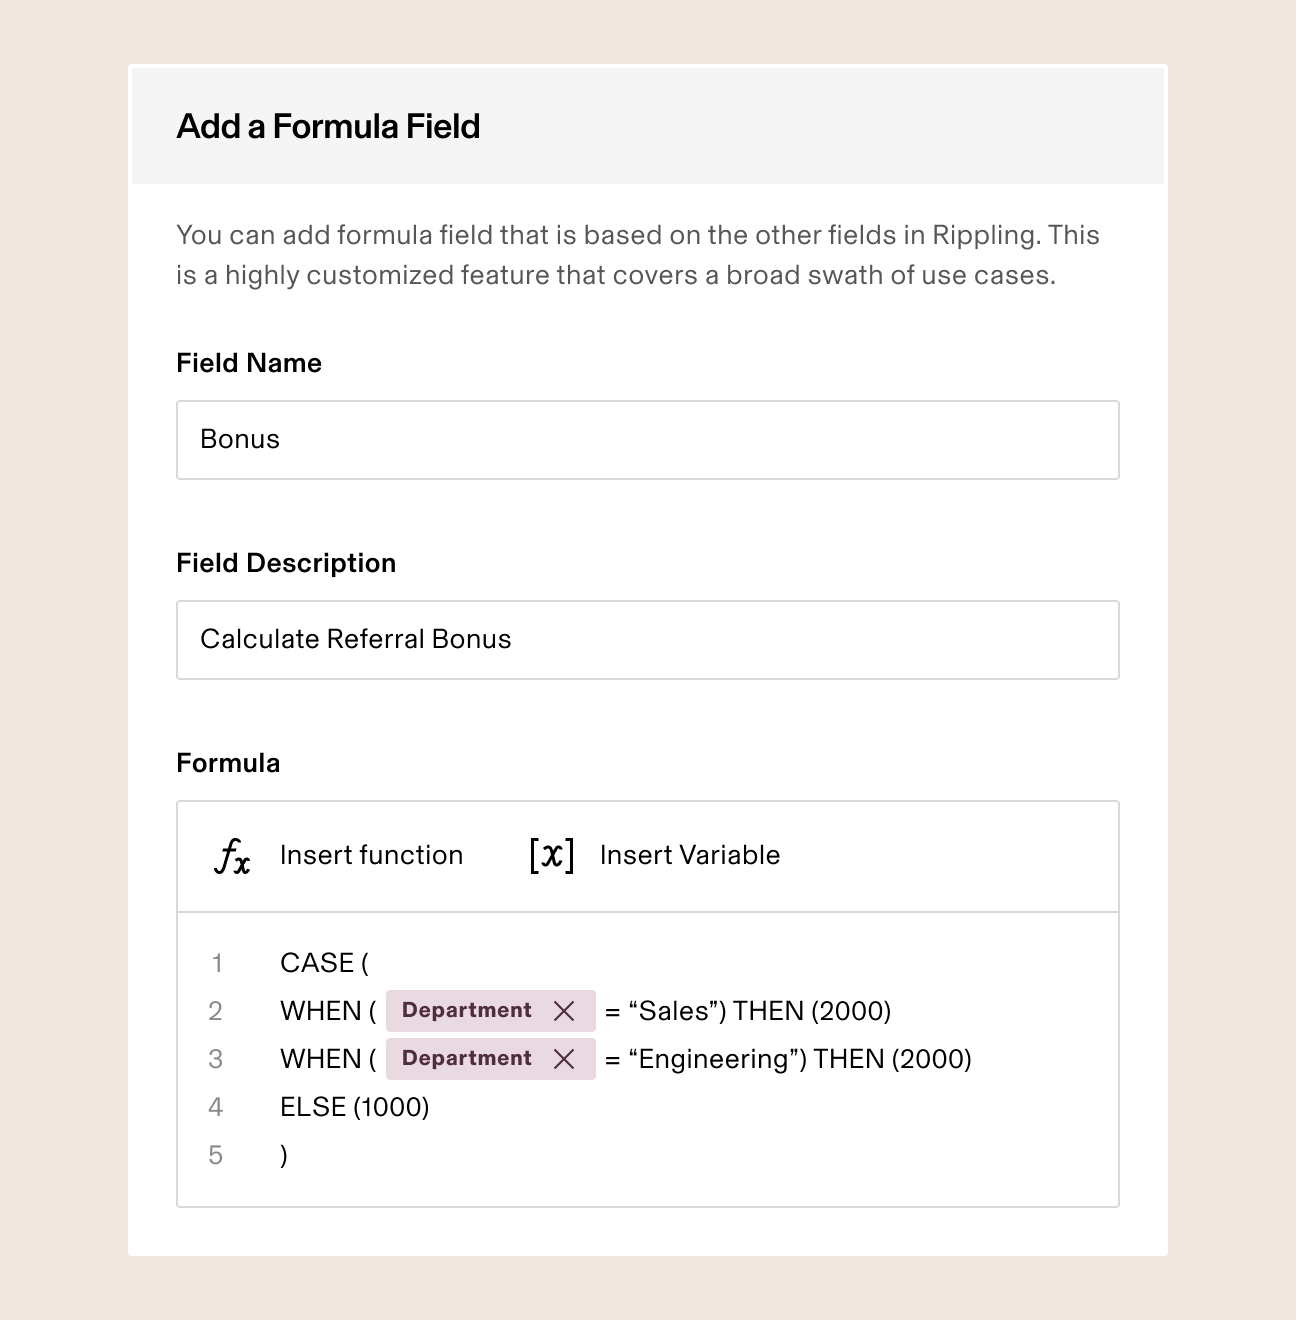Click line number 1 in the formula gutter
This screenshot has height=1320, width=1296.
click(x=216, y=963)
